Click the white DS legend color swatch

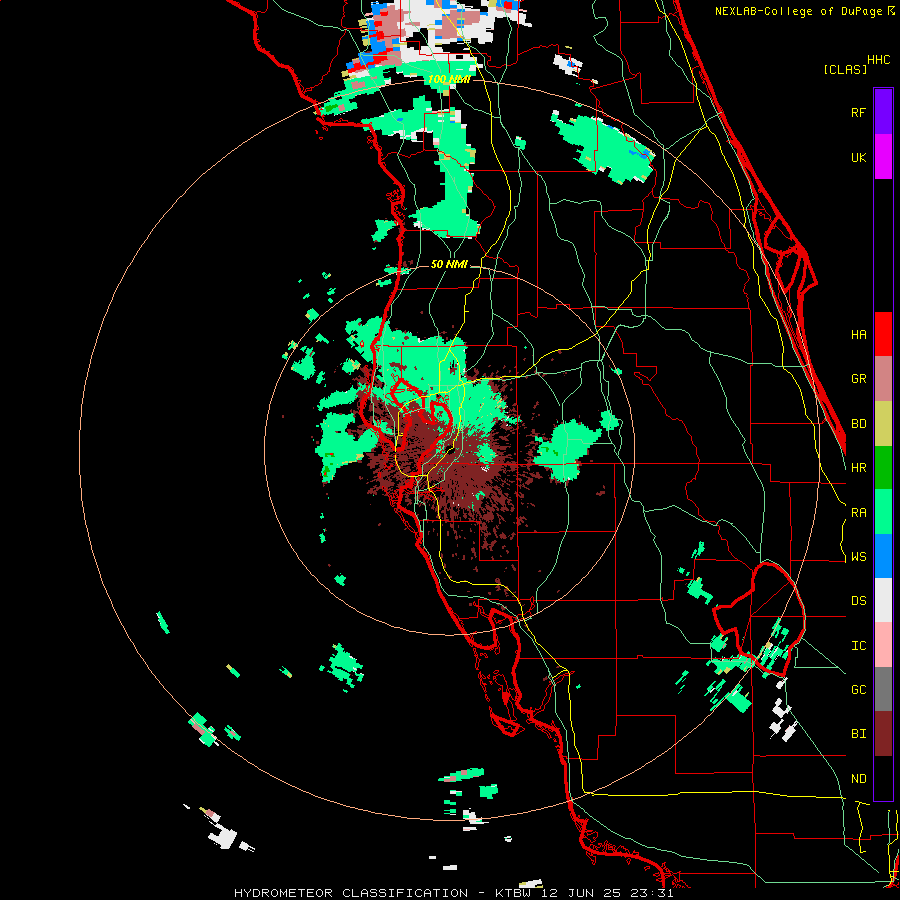pos(883,600)
